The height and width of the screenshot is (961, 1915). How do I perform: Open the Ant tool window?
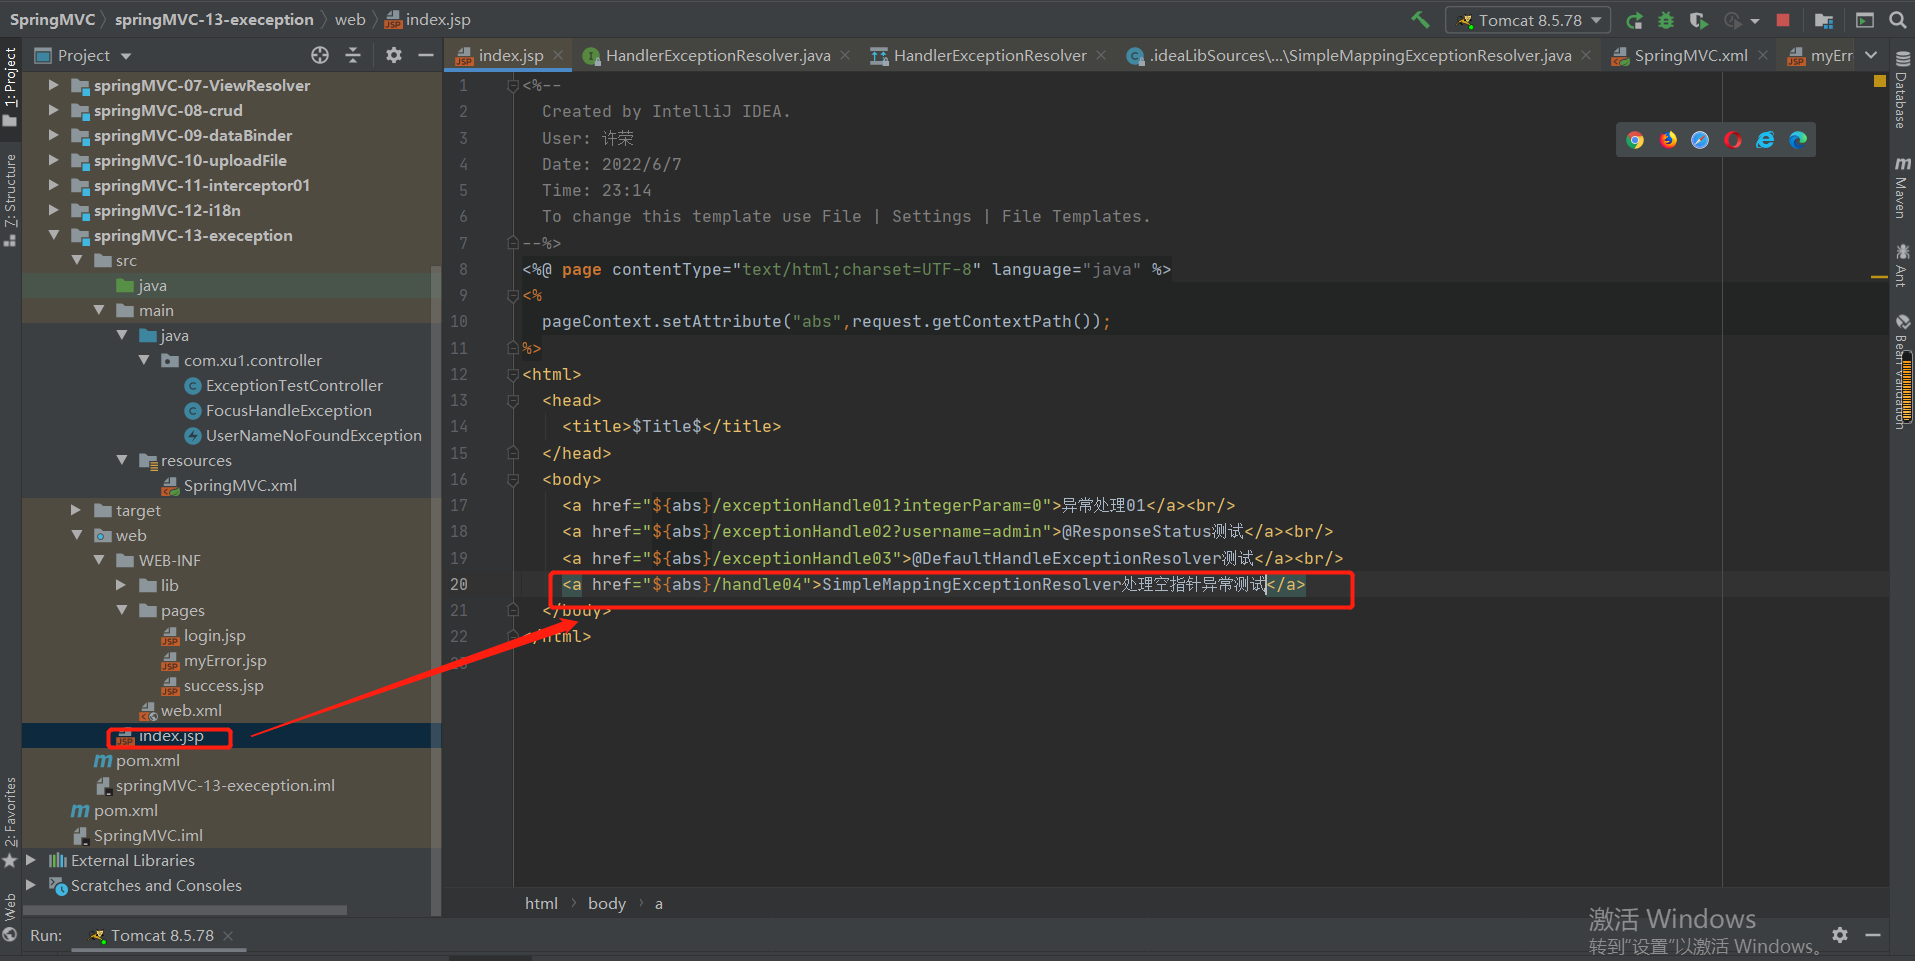tap(1902, 265)
